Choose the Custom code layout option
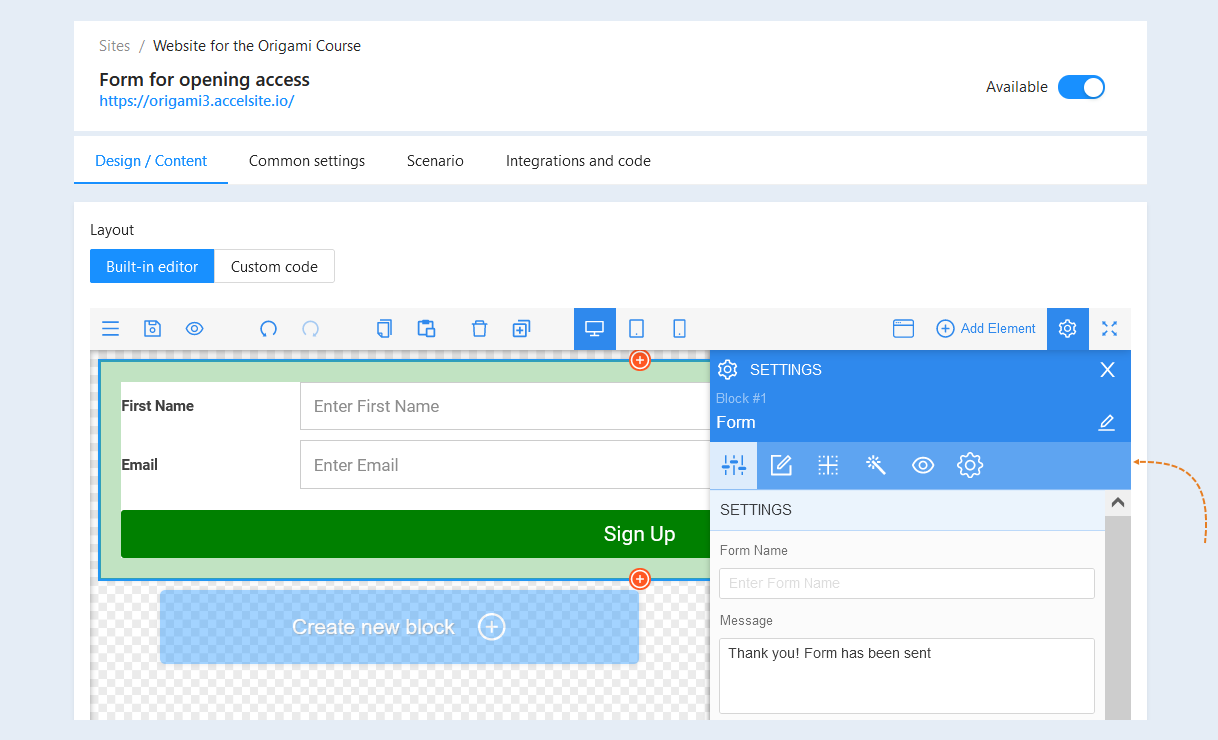 tap(274, 266)
